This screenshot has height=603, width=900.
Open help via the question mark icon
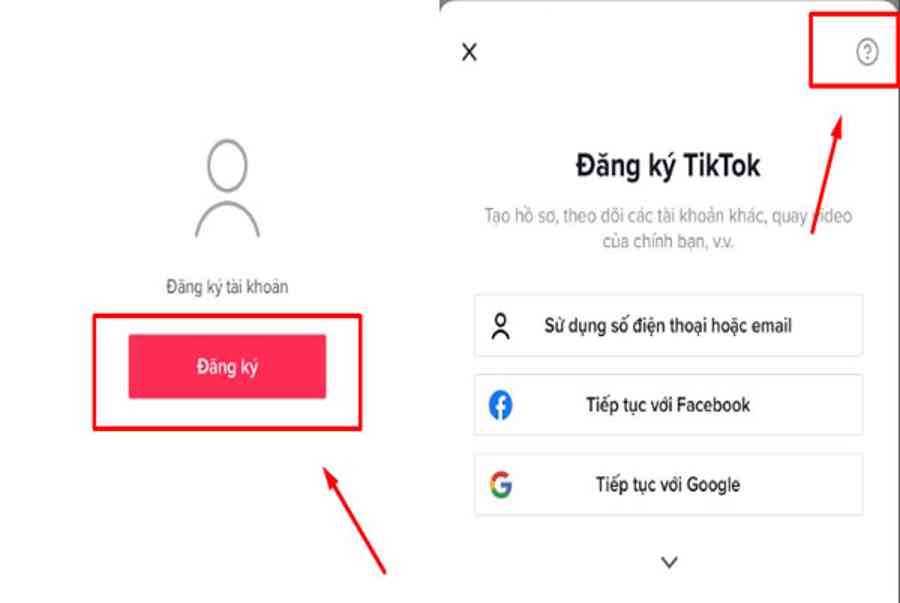pos(867,52)
